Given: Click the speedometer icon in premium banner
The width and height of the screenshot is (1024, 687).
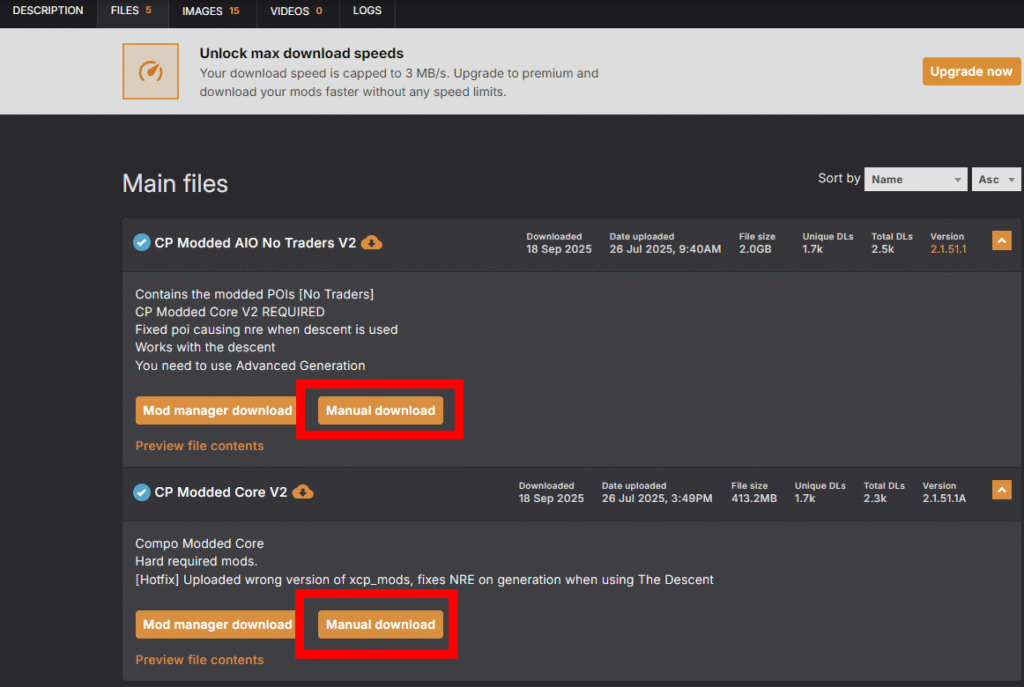Looking at the screenshot, I should 150,71.
